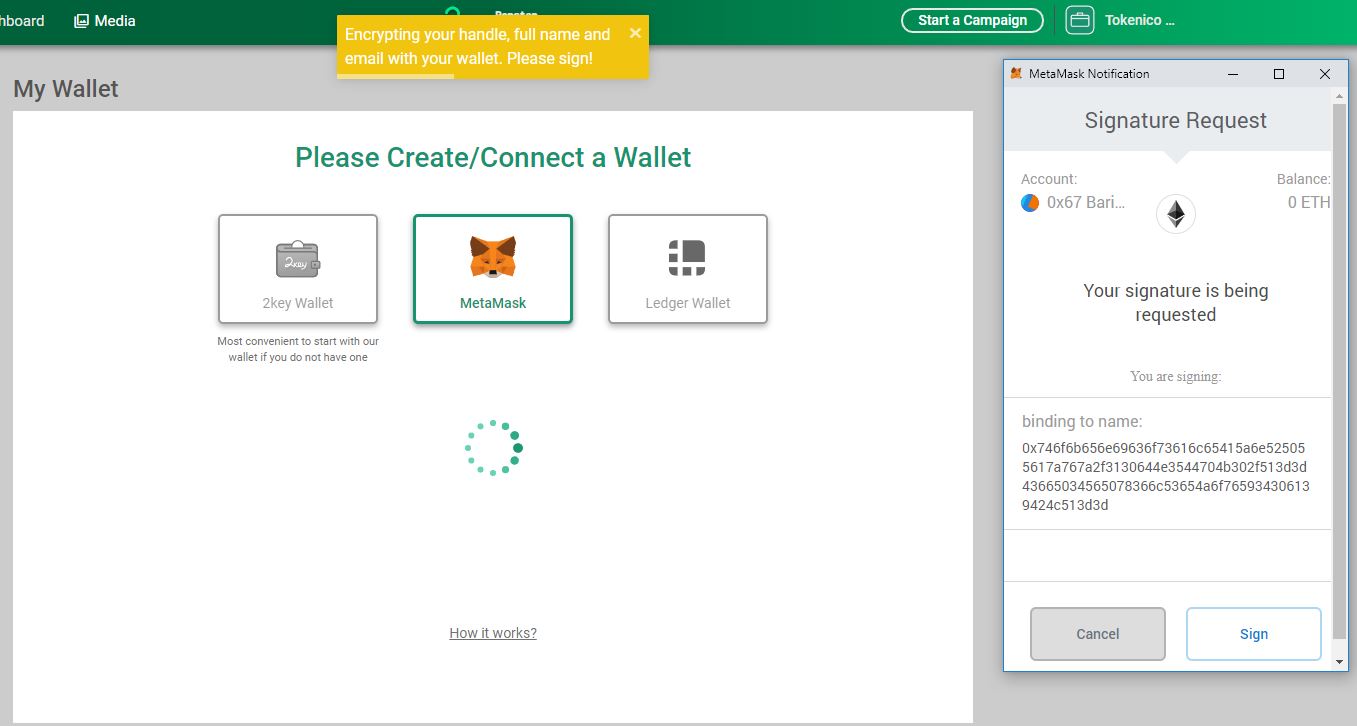Click the MetaMask popup scroll up arrow
The width and height of the screenshot is (1357, 726).
[x=1340, y=95]
